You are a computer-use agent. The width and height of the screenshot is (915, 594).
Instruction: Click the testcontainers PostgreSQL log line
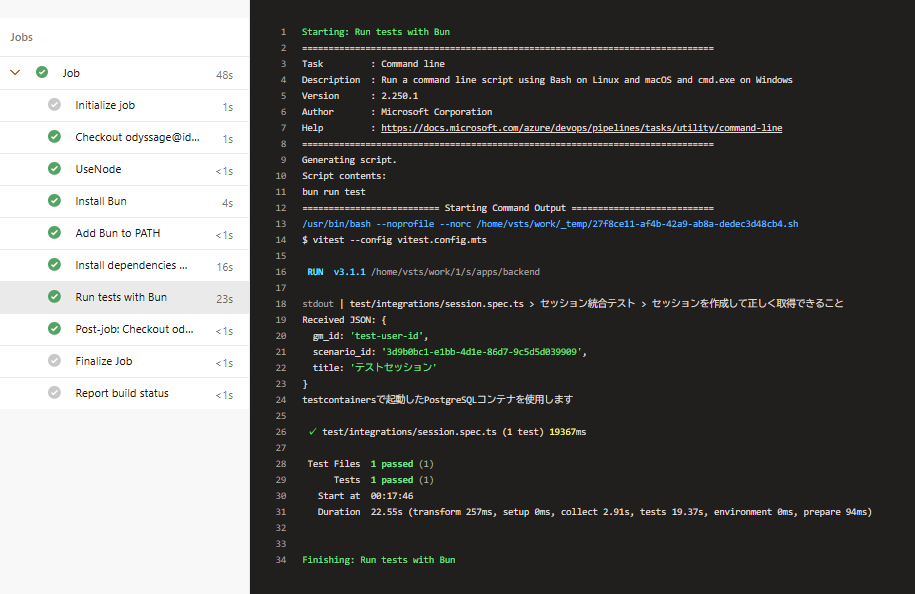[x=438, y=400]
